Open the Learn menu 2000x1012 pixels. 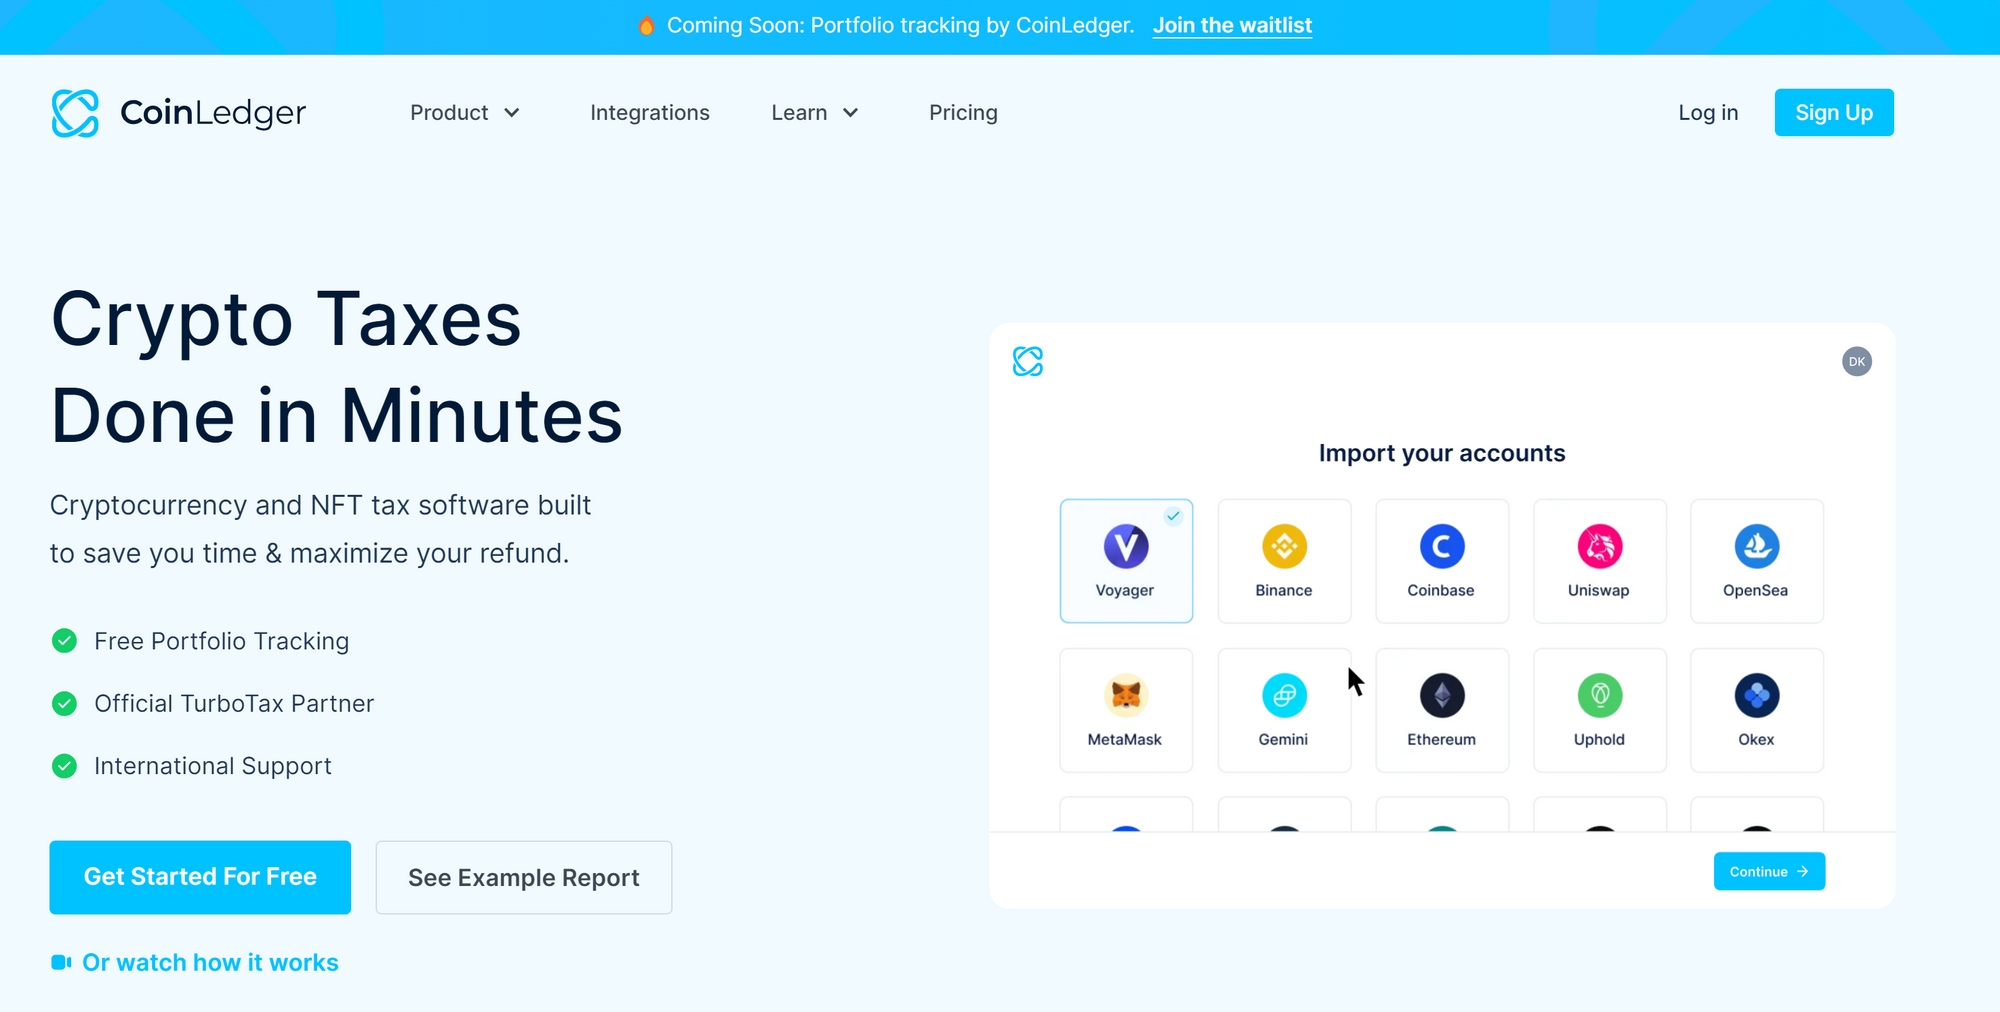click(815, 113)
